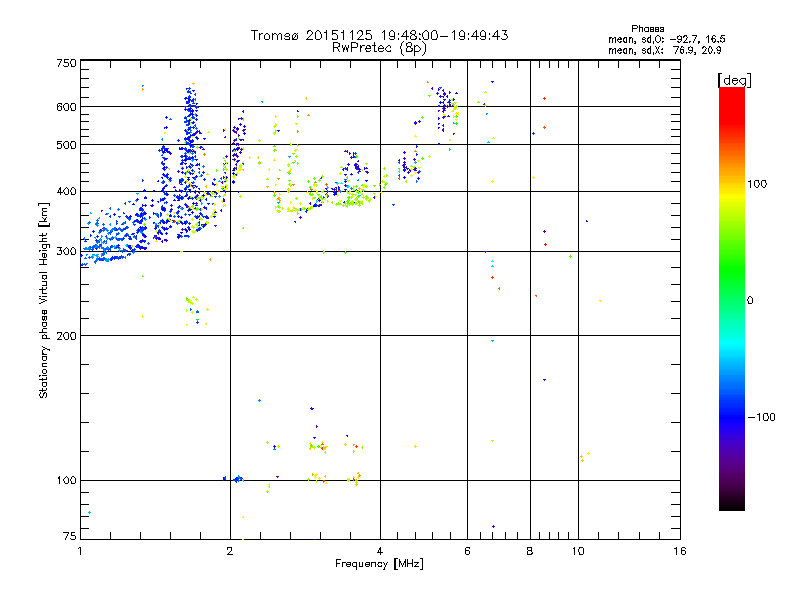Click y-axis tick label '600'
800x600 pixels.
coord(66,107)
